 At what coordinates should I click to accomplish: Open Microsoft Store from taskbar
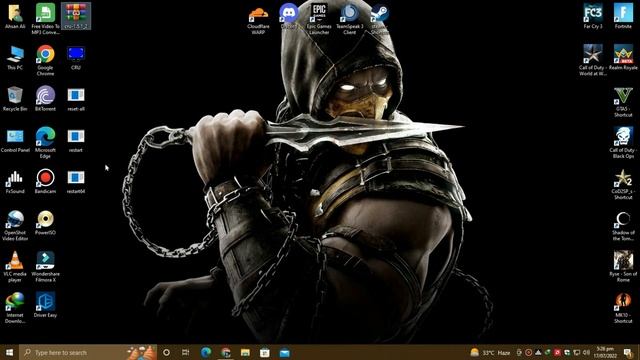264,352
